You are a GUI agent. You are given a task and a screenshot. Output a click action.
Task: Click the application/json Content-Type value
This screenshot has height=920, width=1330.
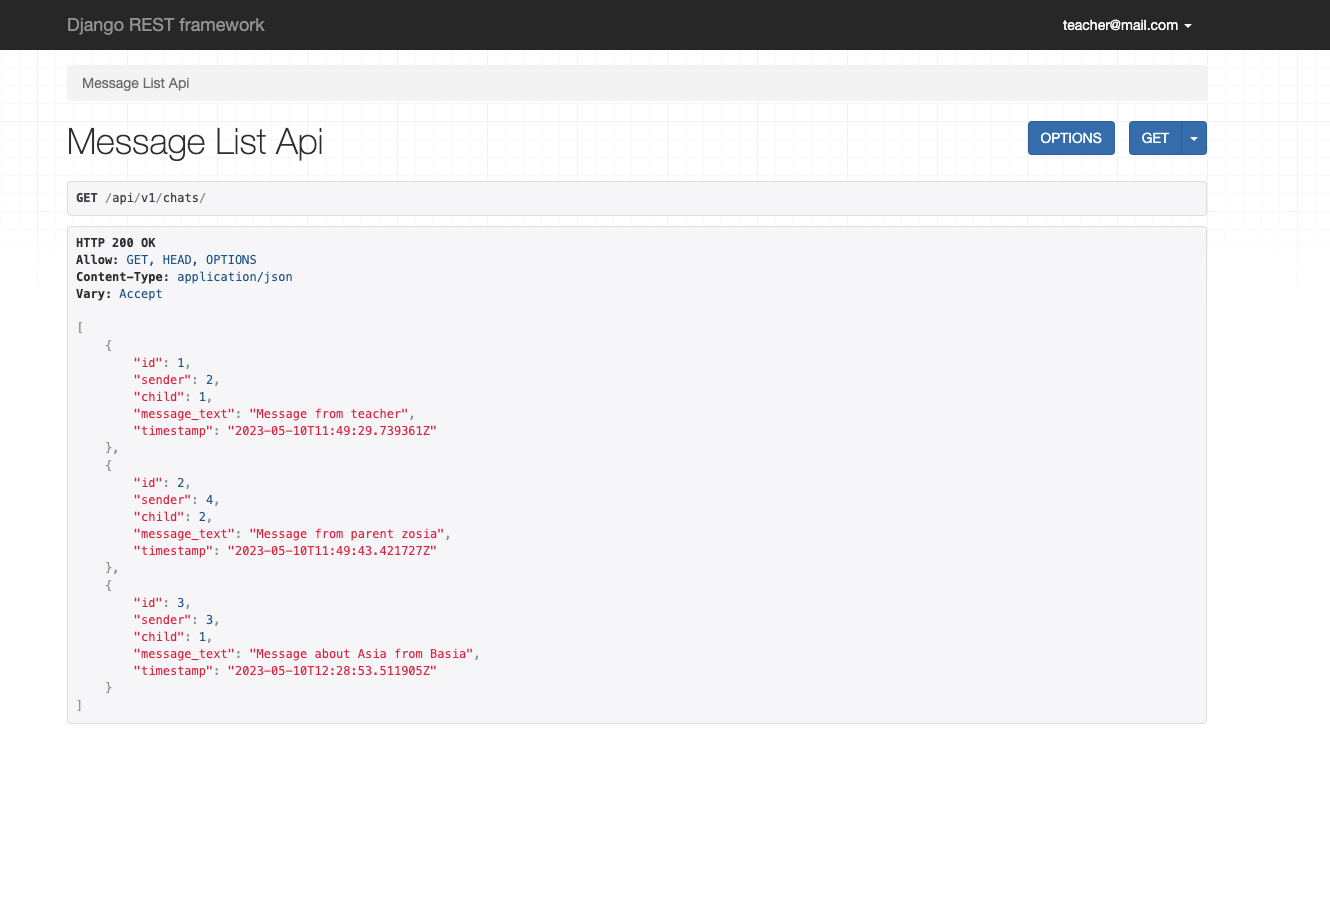(234, 276)
